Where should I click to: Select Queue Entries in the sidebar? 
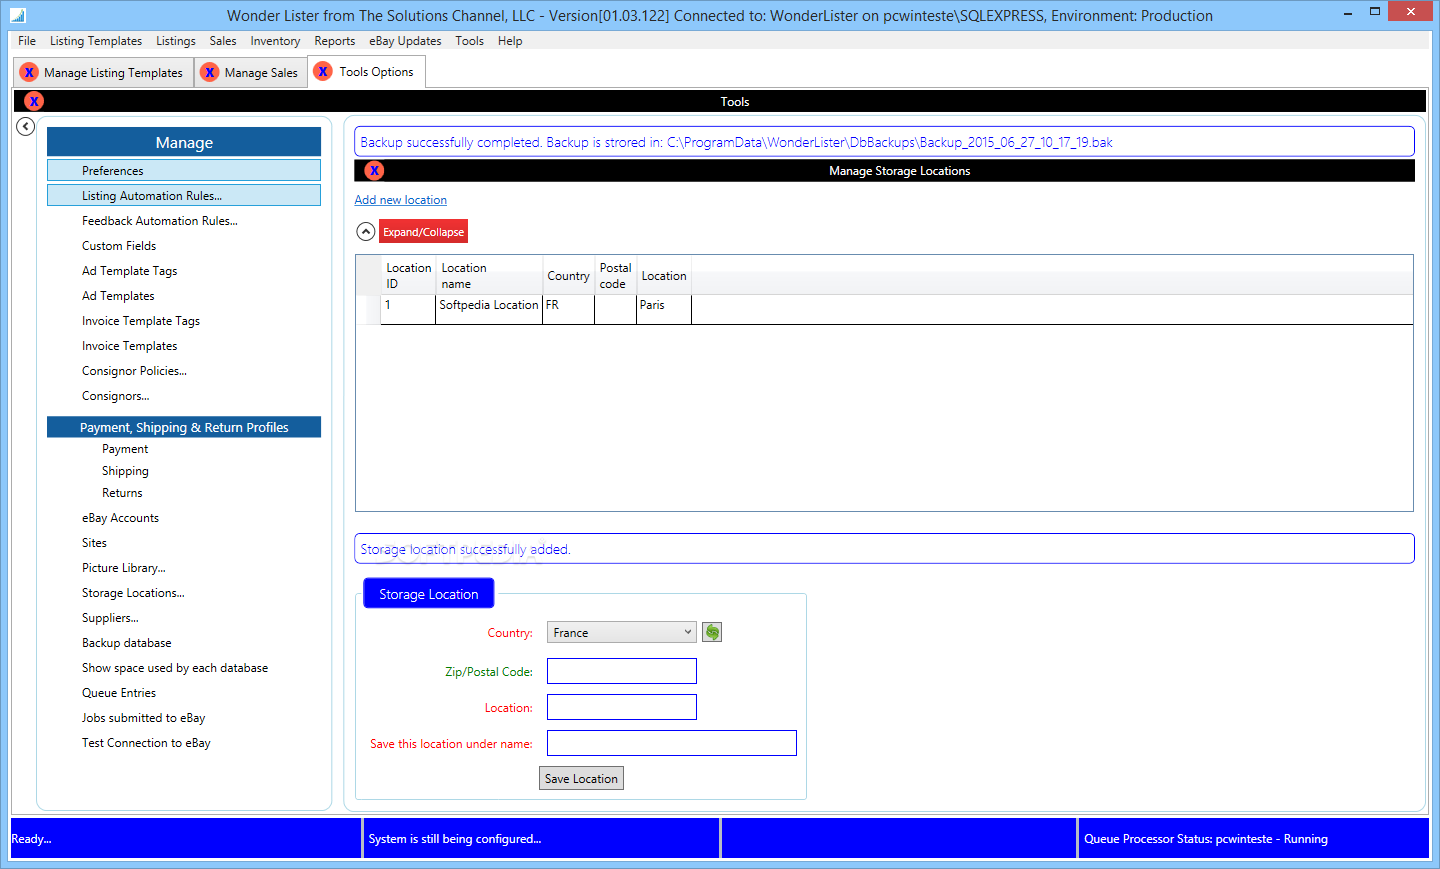tap(119, 693)
